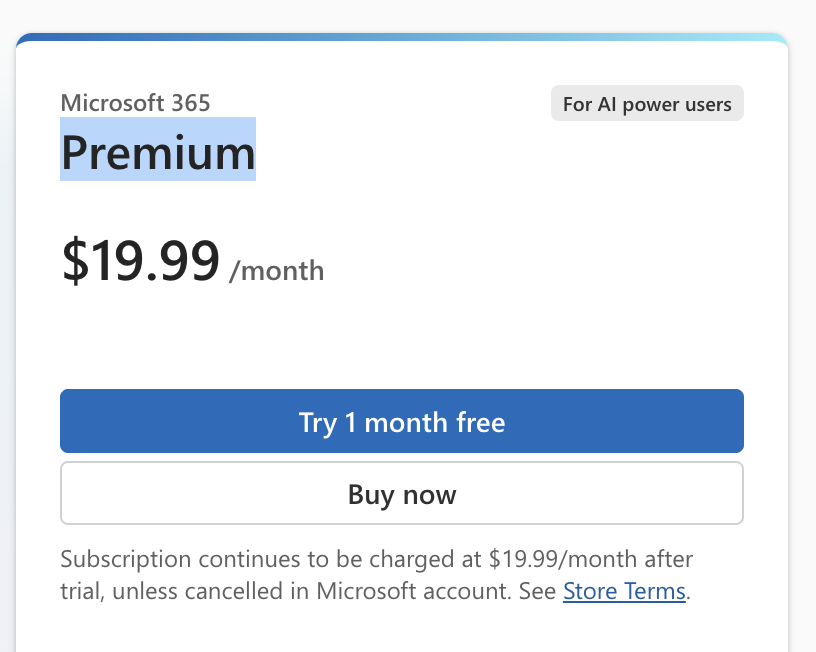The height and width of the screenshot is (652, 816).
Task: Click the Try 1 month free button
Action: [401, 421]
